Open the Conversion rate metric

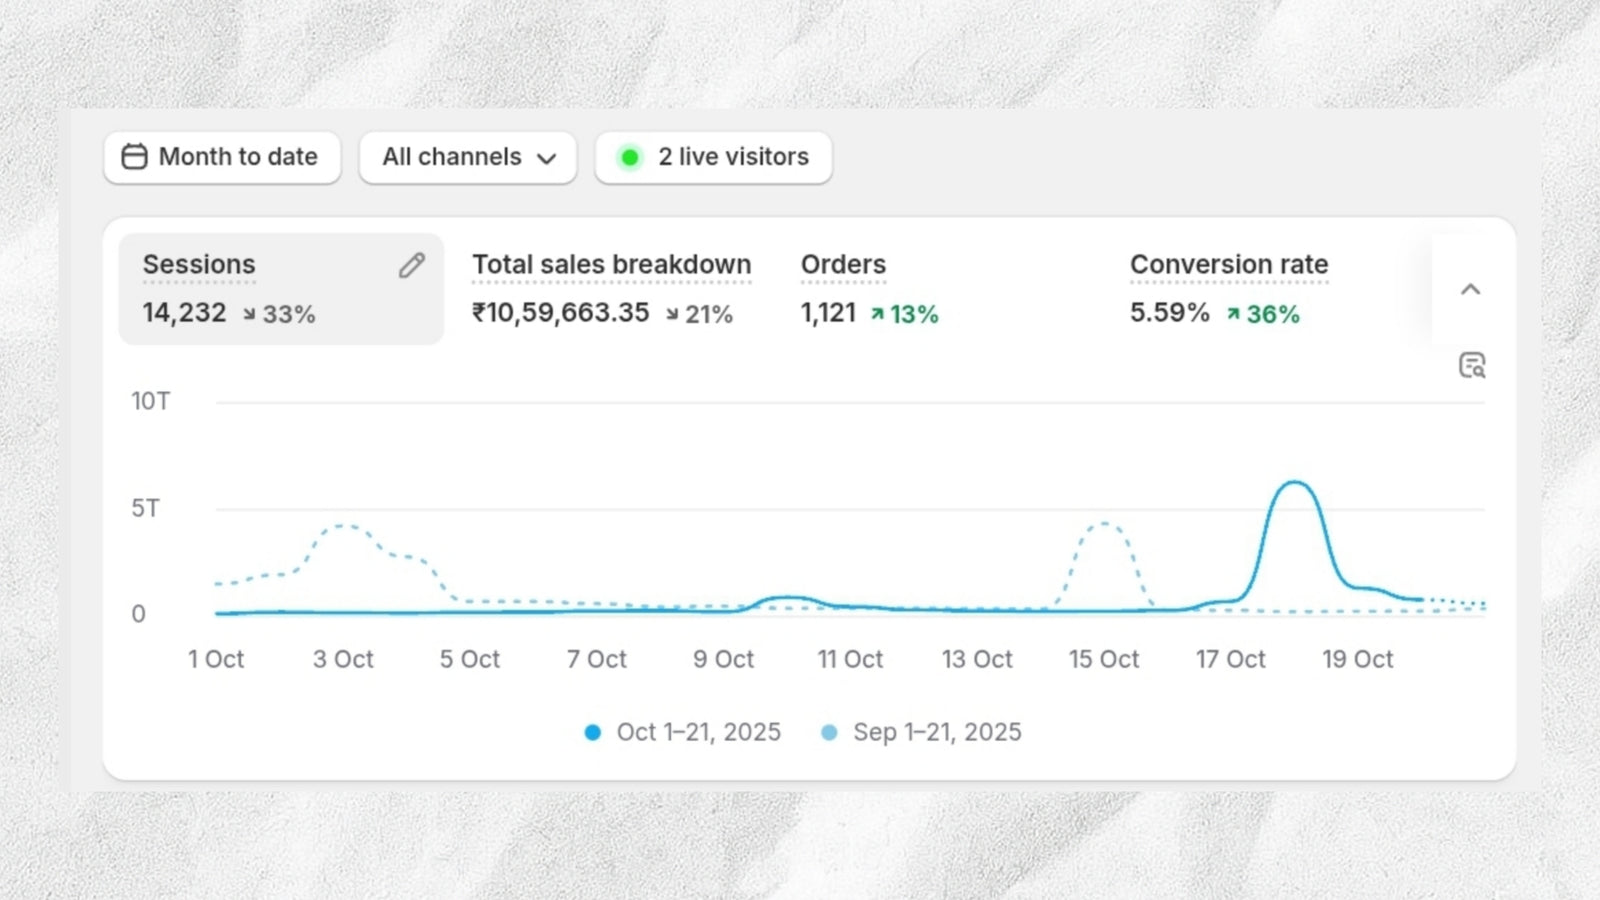coord(1228,265)
